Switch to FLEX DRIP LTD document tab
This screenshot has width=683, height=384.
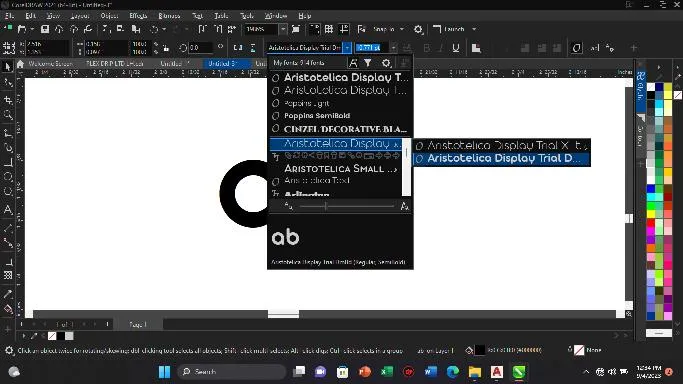click(x=115, y=64)
